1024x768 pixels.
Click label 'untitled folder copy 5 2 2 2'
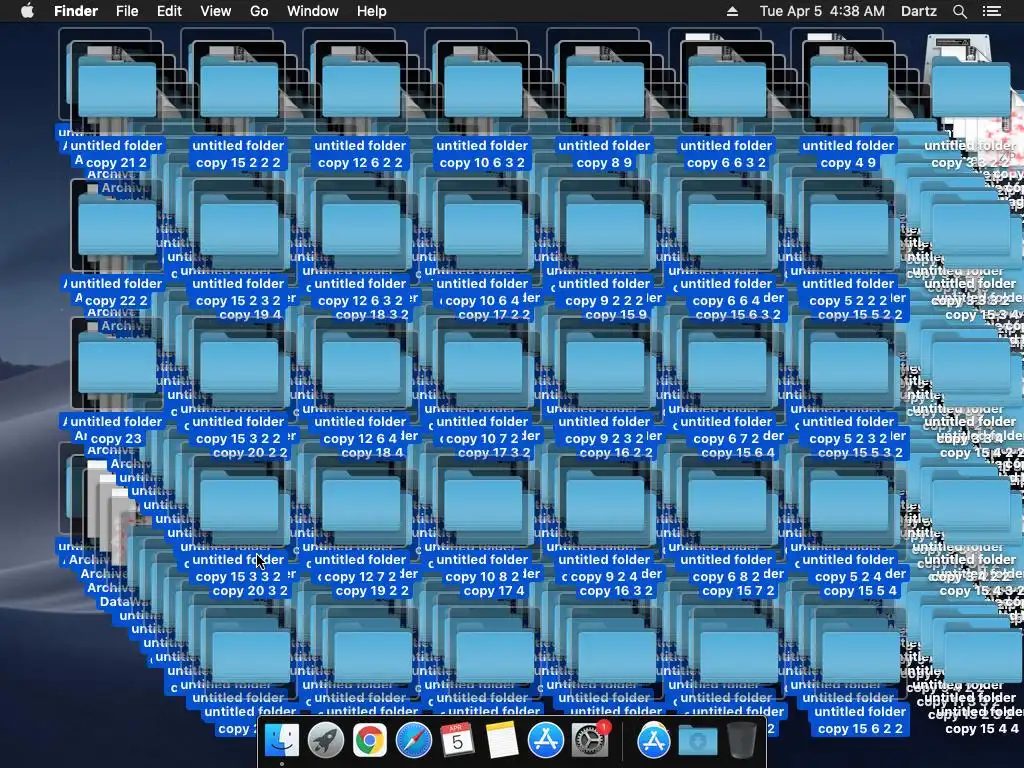(848, 292)
